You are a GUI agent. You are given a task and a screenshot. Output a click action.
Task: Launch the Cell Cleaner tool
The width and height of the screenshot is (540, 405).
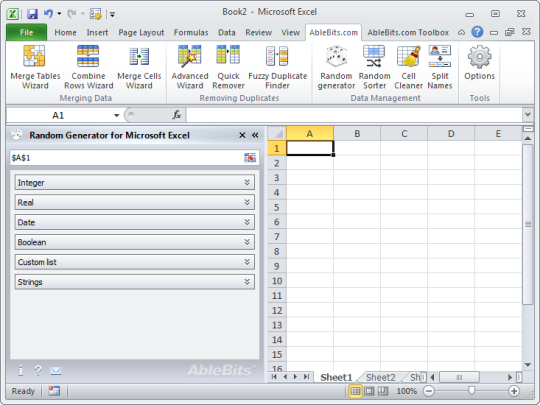click(408, 68)
